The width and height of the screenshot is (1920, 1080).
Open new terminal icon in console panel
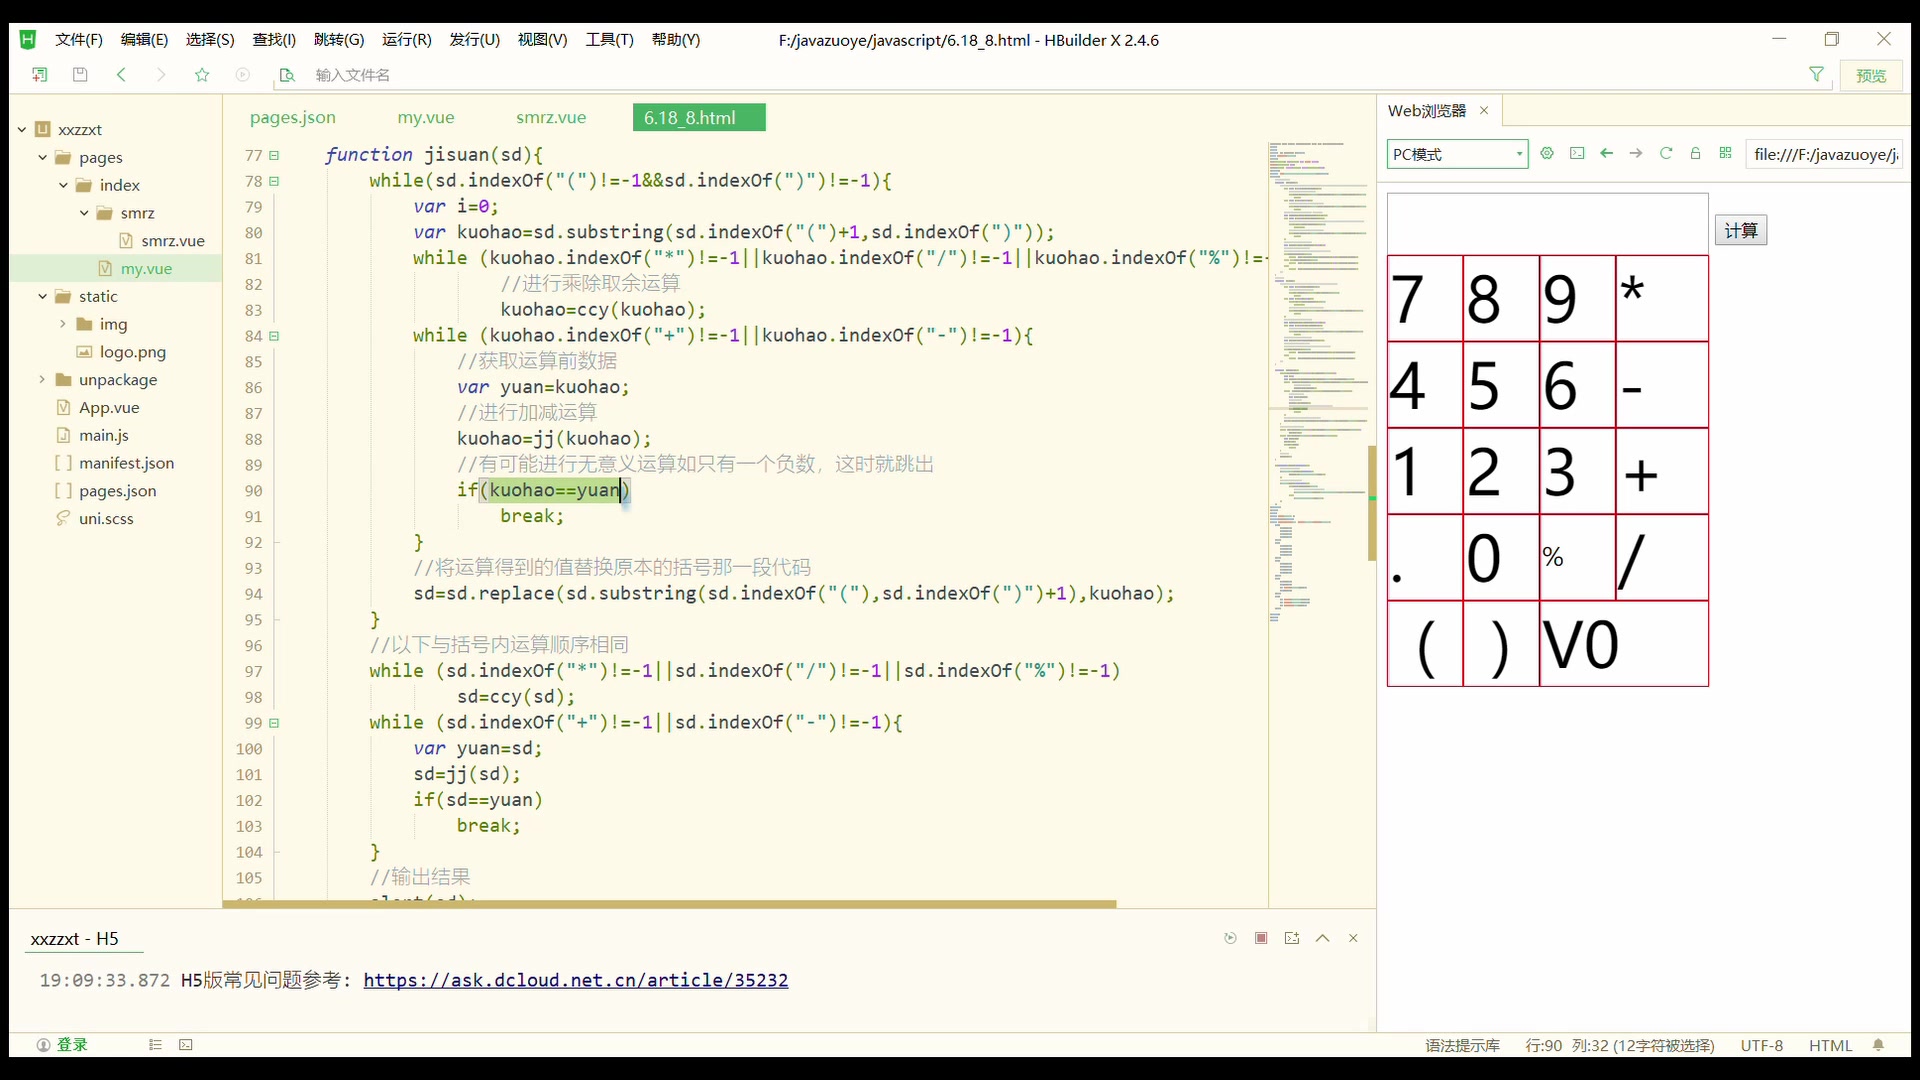(x=1292, y=938)
